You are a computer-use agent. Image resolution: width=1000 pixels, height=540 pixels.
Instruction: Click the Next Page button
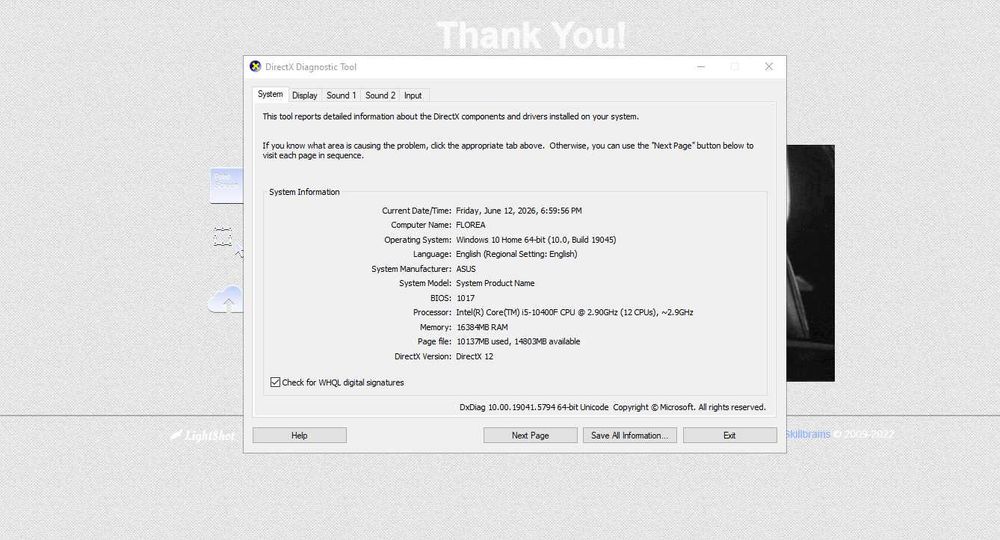tap(530, 435)
